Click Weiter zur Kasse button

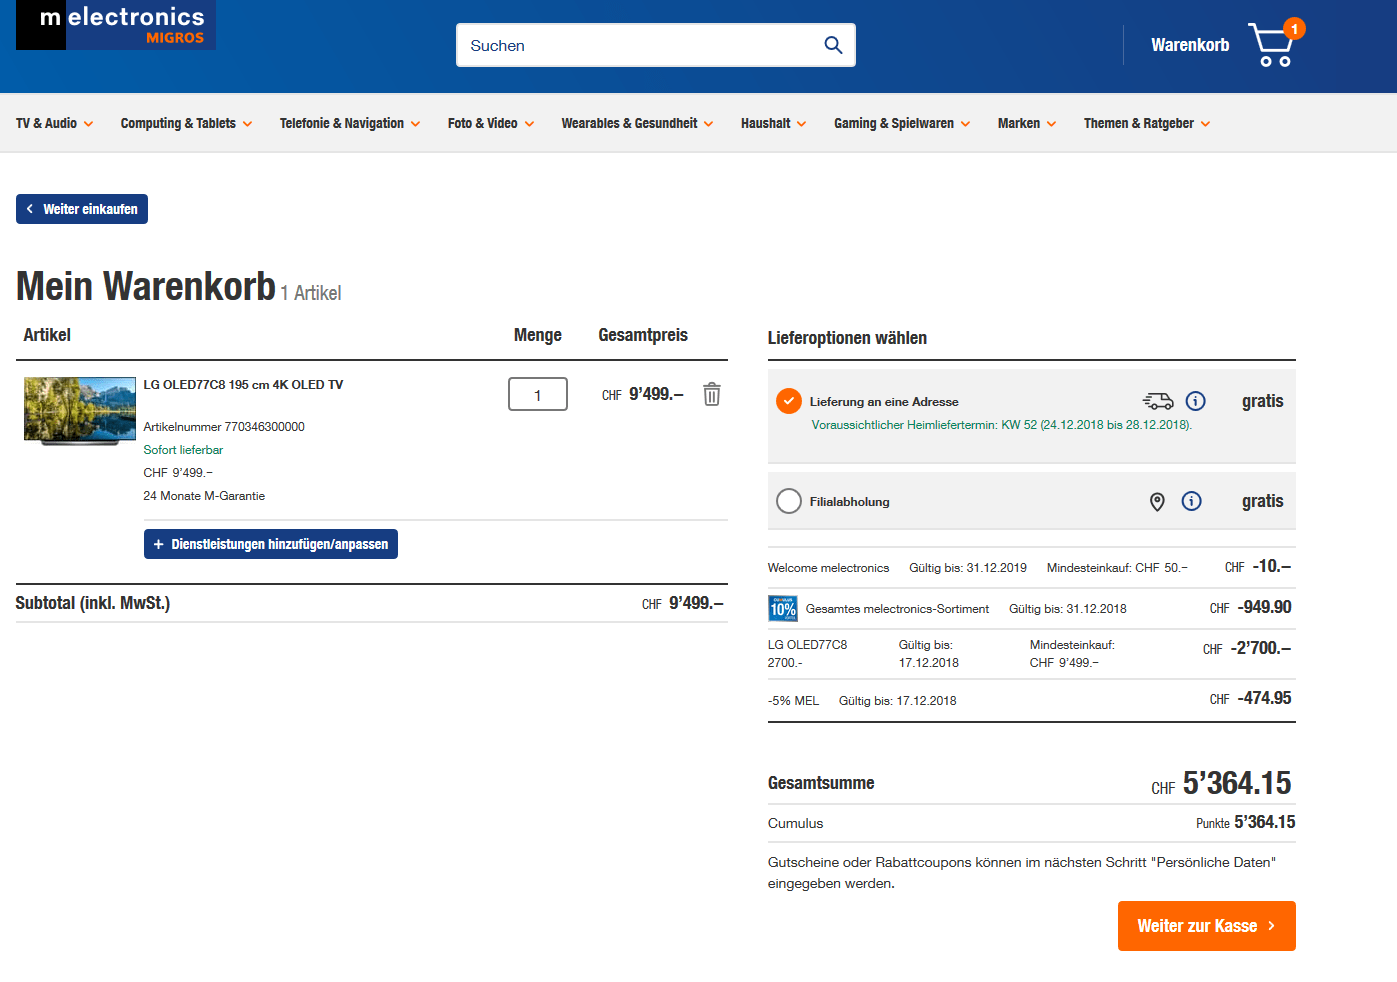[x=1206, y=926]
